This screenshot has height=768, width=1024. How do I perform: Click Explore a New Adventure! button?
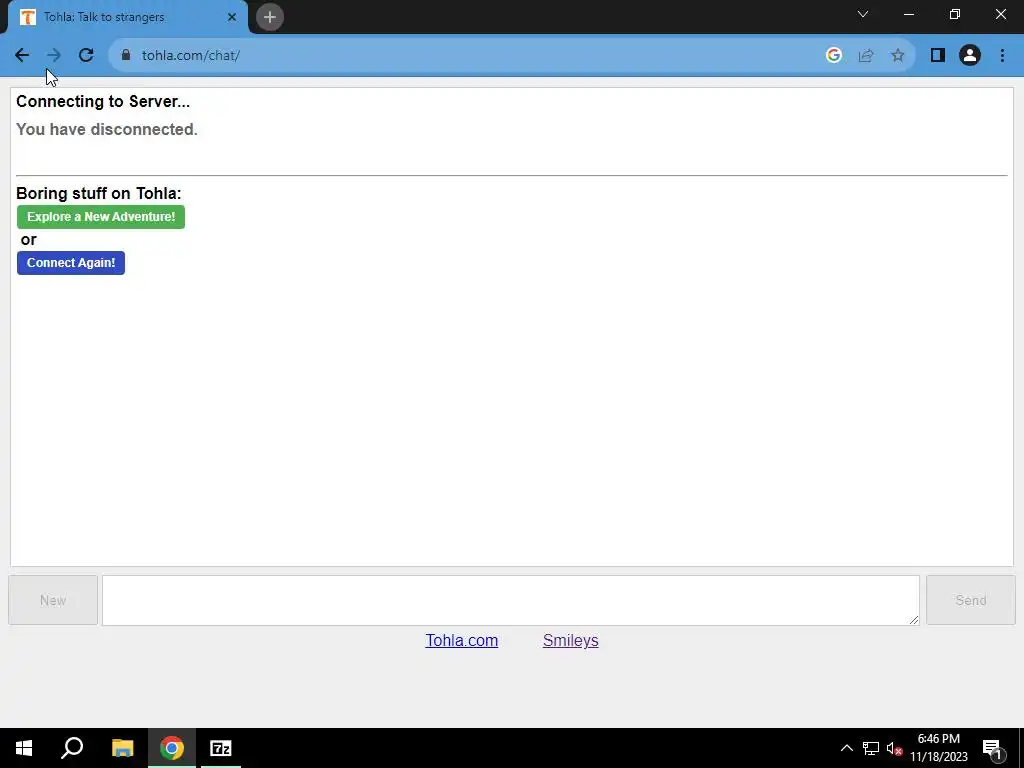coord(101,217)
